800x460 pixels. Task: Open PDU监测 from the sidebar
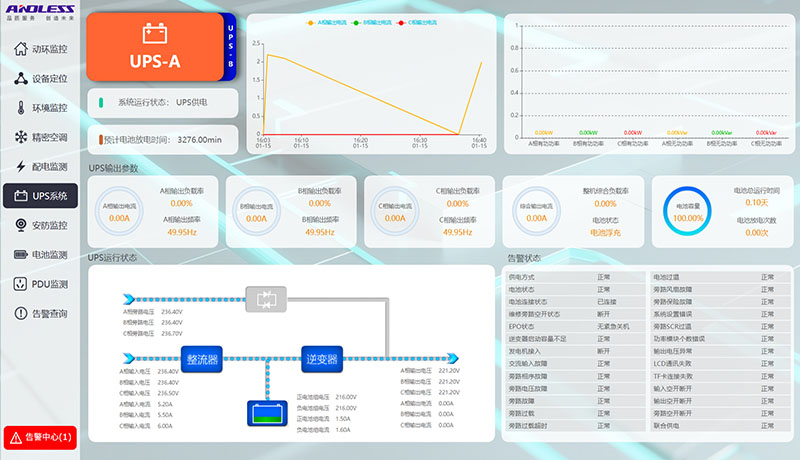[x=39, y=284]
